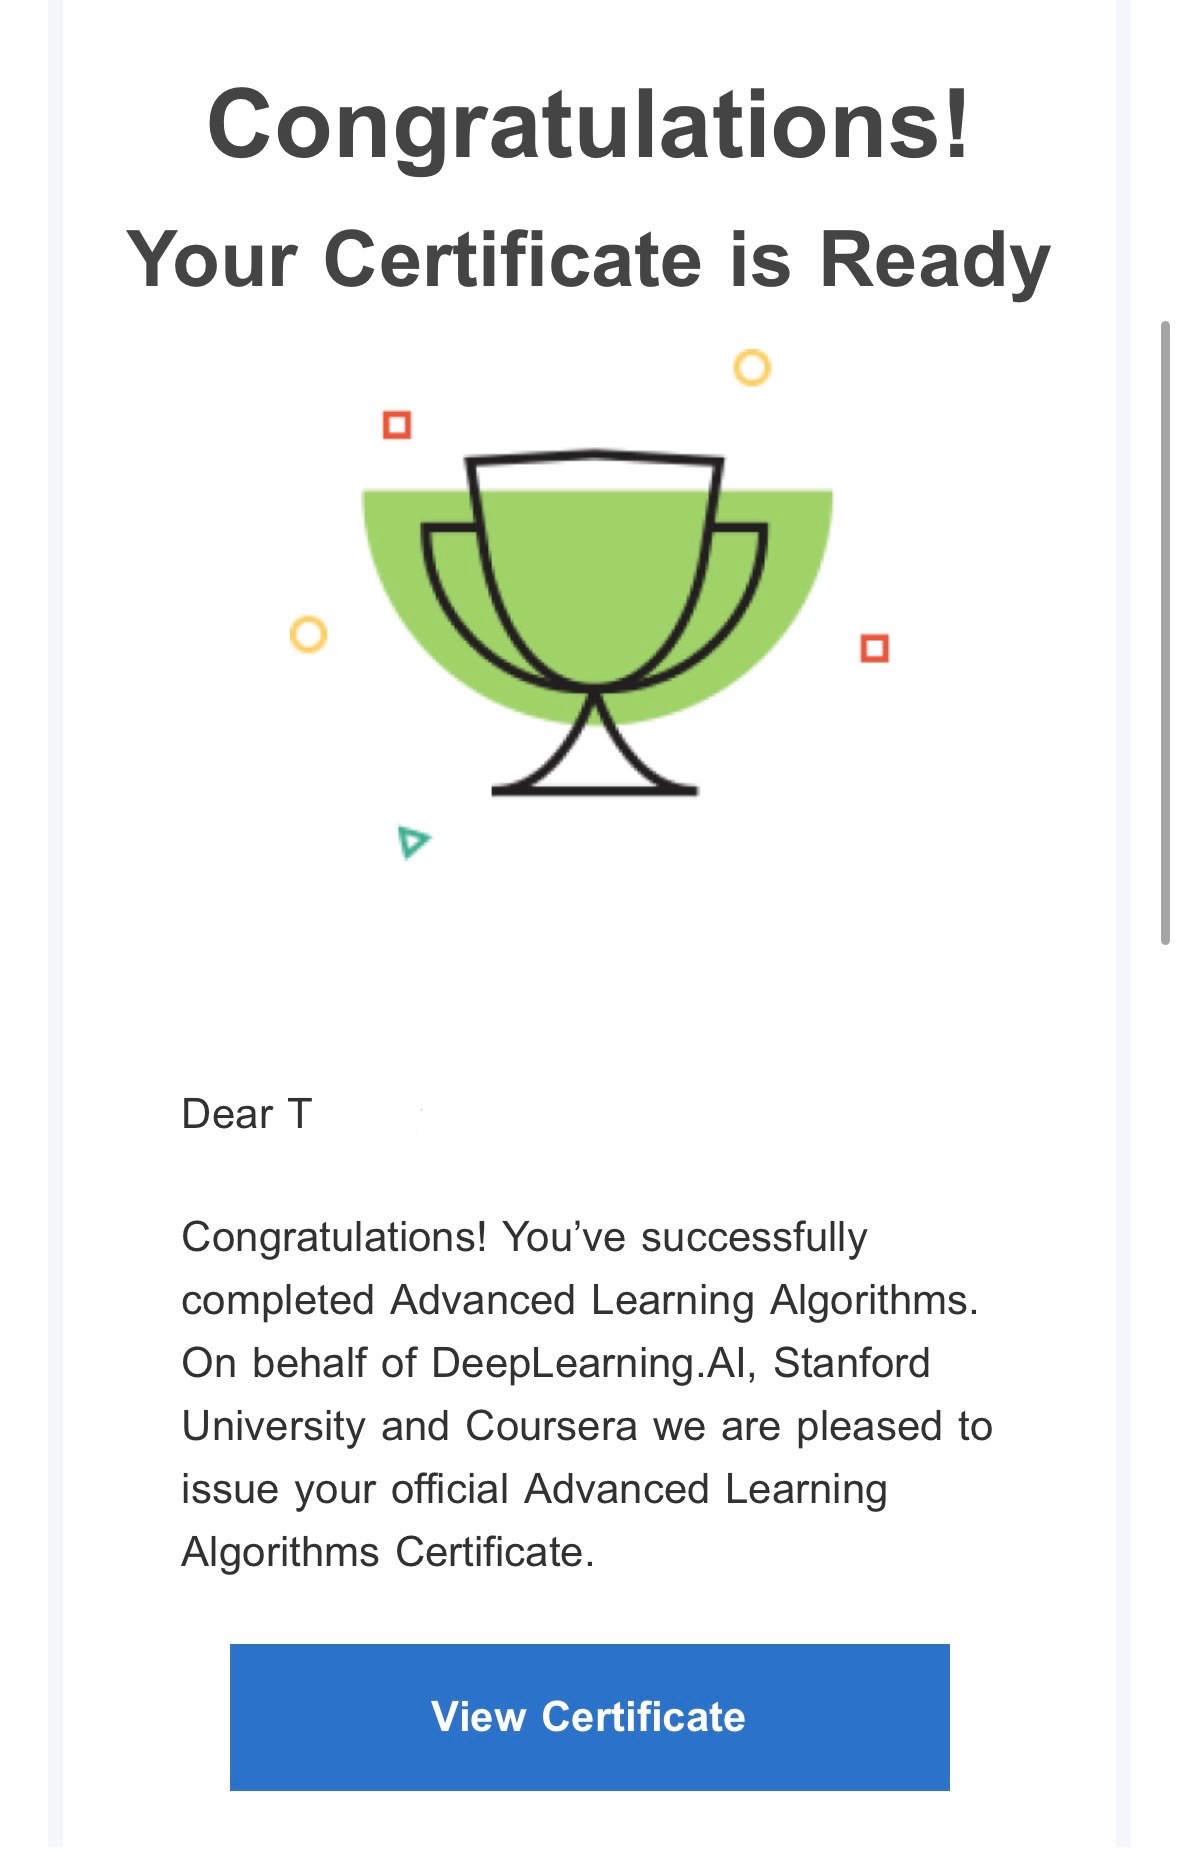The width and height of the screenshot is (1179, 1851).
Task: Click the red square right of trophy
Action: tap(874, 648)
